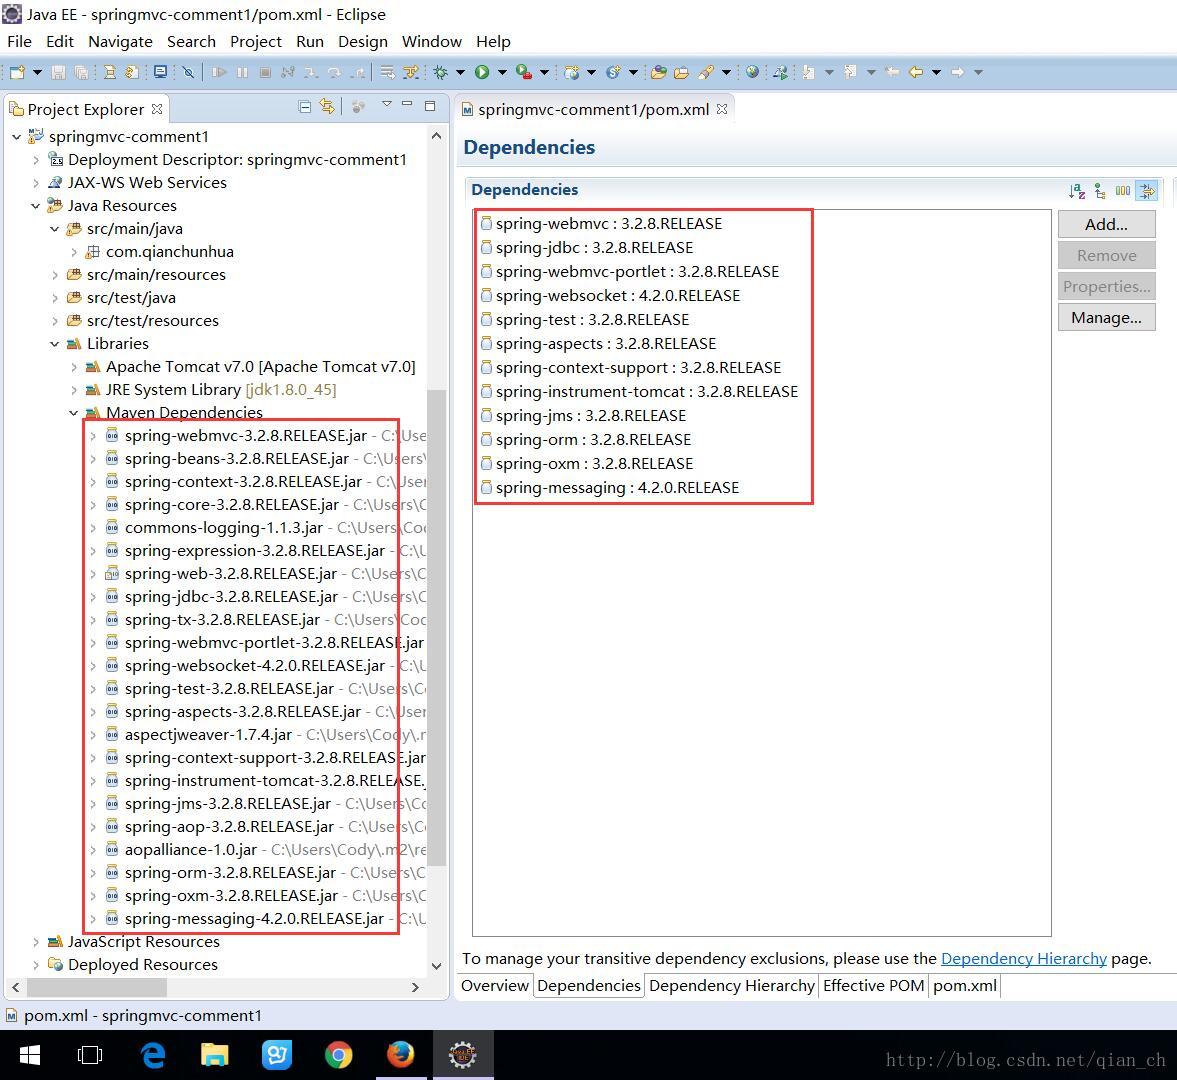Open Google Chrome from the taskbar
The width and height of the screenshot is (1177, 1080).
339,1055
